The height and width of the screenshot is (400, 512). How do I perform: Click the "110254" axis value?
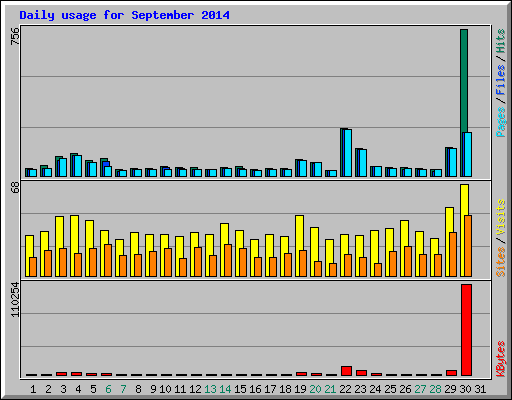pos(15,299)
